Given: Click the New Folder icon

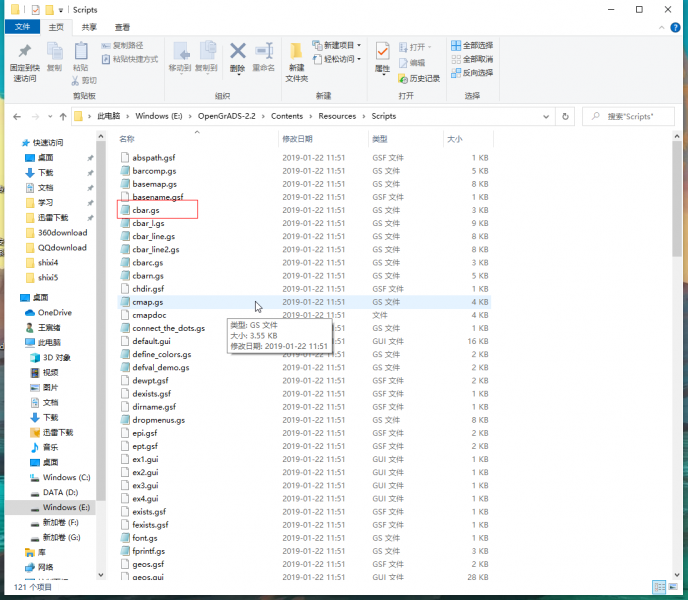Looking at the screenshot, I should [x=297, y=56].
